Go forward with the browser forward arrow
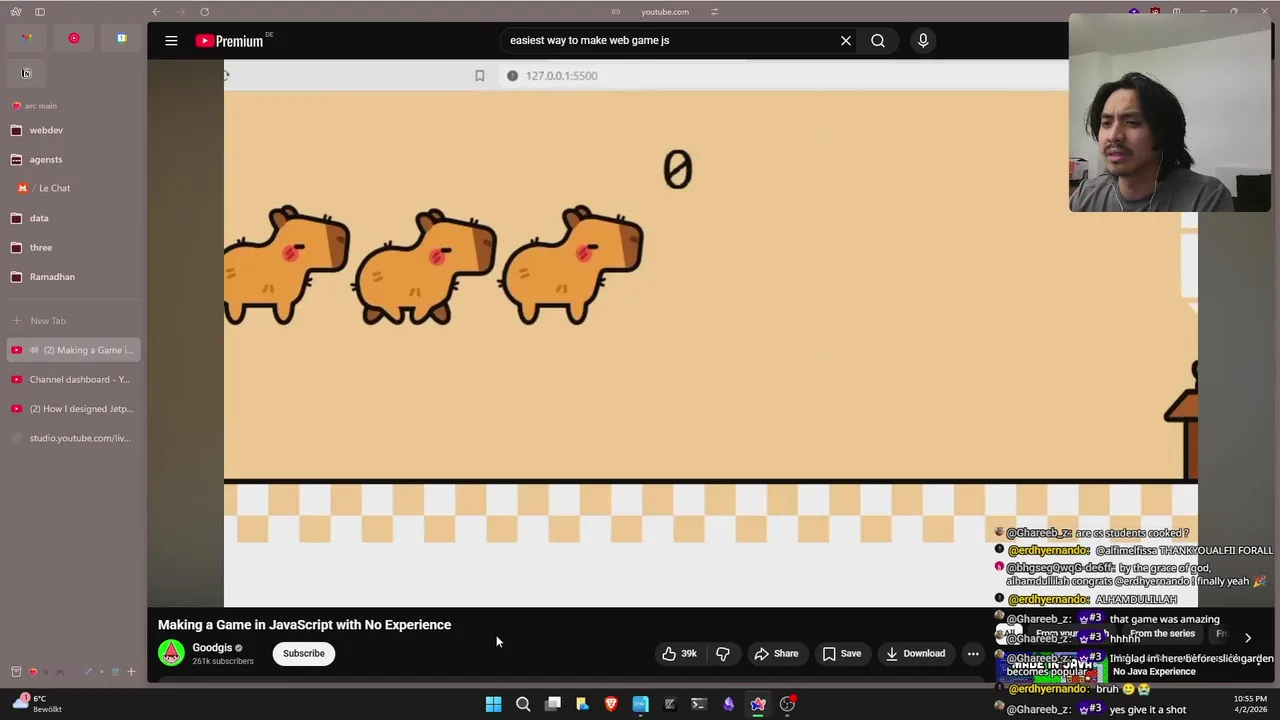 pos(180,12)
